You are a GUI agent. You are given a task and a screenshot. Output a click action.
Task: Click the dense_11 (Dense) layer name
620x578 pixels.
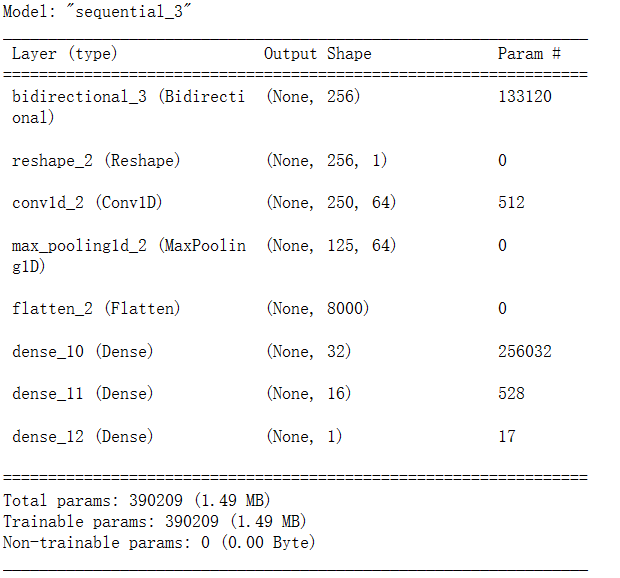83,394
